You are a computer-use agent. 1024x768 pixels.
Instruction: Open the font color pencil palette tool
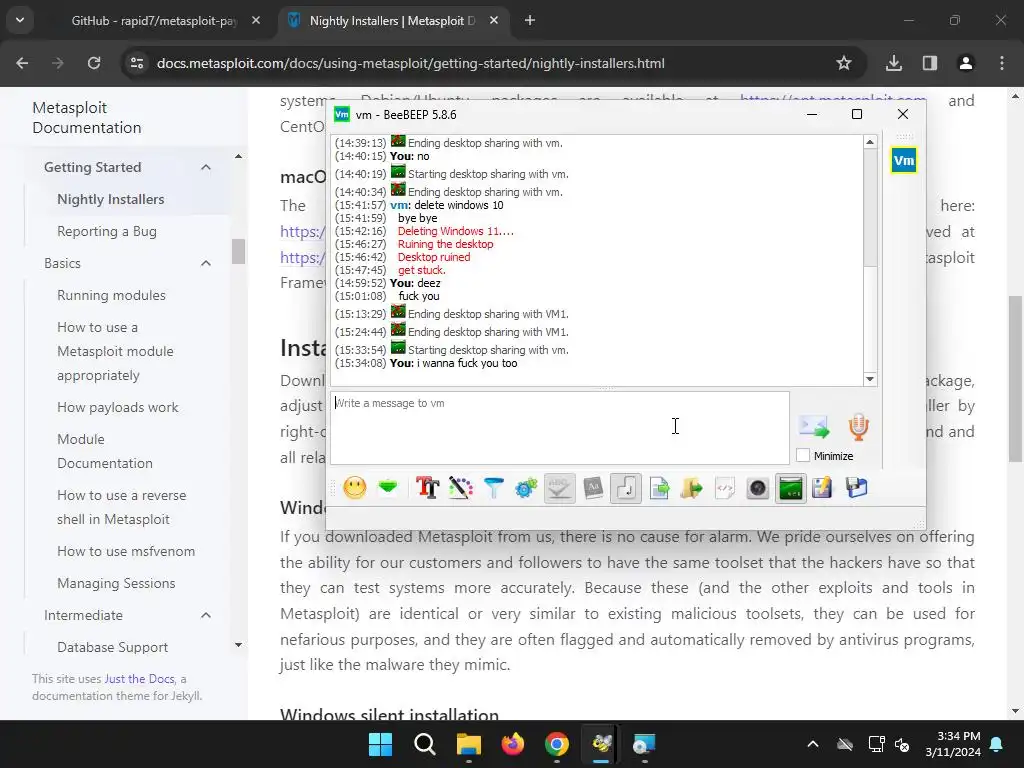[x=461, y=488]
